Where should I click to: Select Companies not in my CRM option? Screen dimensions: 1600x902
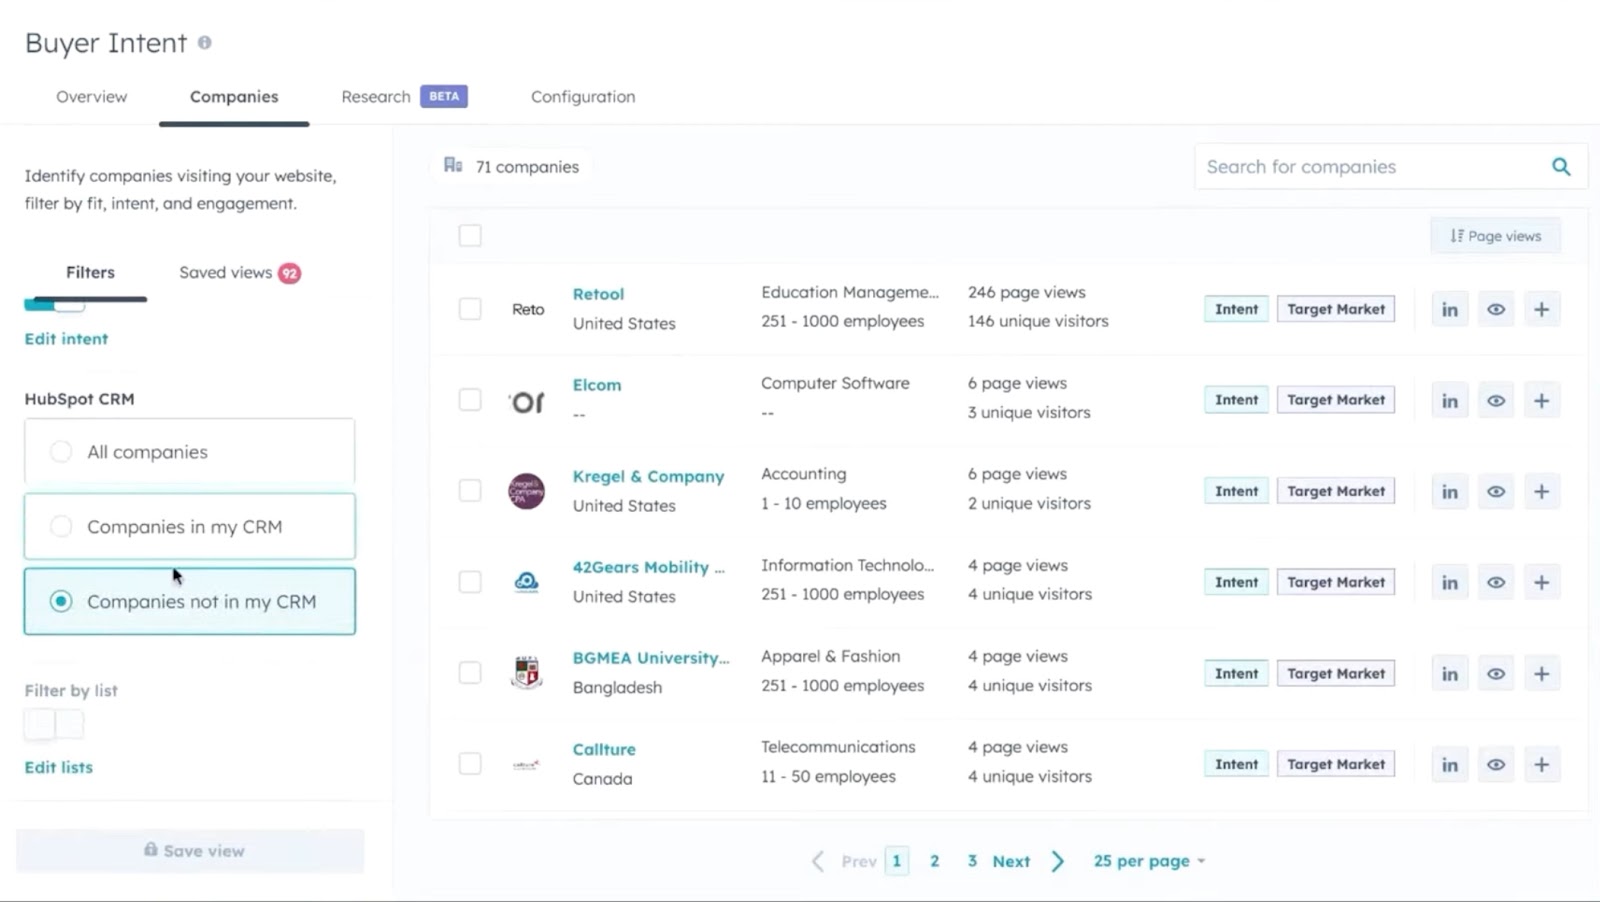pos(190,601)
